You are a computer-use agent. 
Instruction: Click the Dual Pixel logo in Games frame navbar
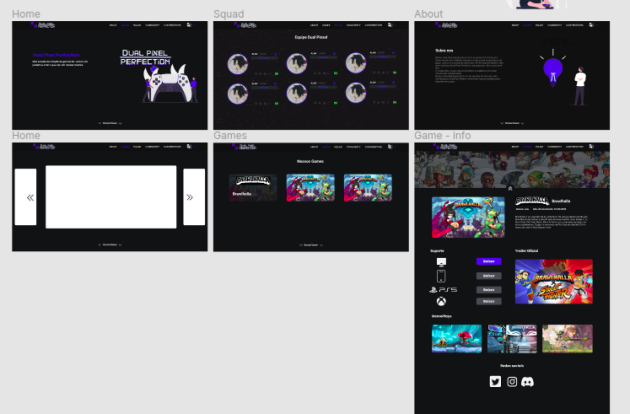[x=244, y=147]
